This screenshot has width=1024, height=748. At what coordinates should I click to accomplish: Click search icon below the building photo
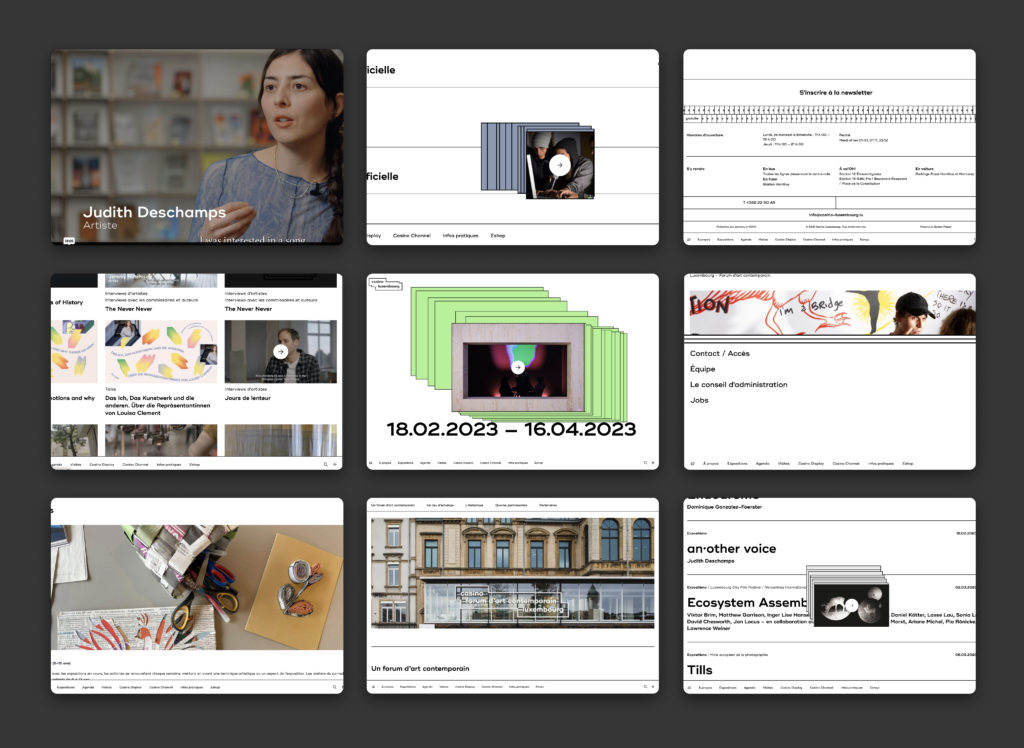coord(645,687)
